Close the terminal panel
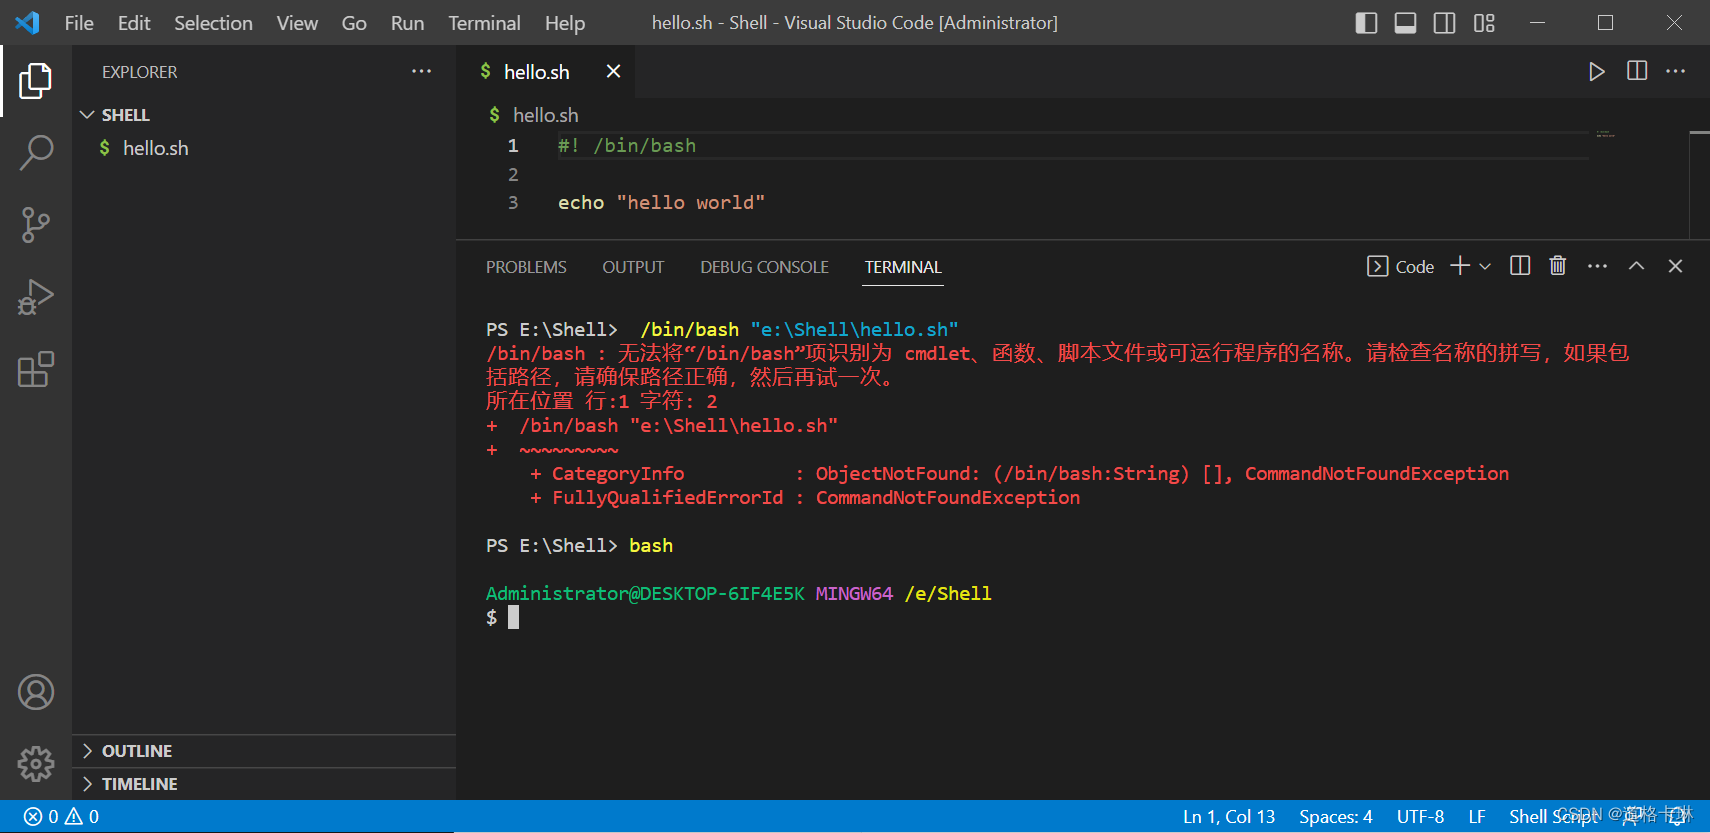 [1676, 266]
